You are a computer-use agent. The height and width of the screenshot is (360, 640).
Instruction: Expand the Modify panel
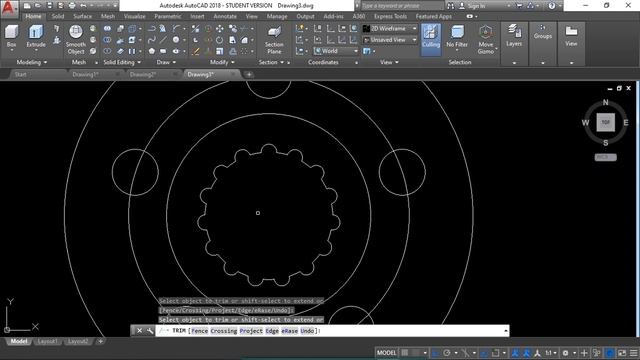[x=222, y=62]
